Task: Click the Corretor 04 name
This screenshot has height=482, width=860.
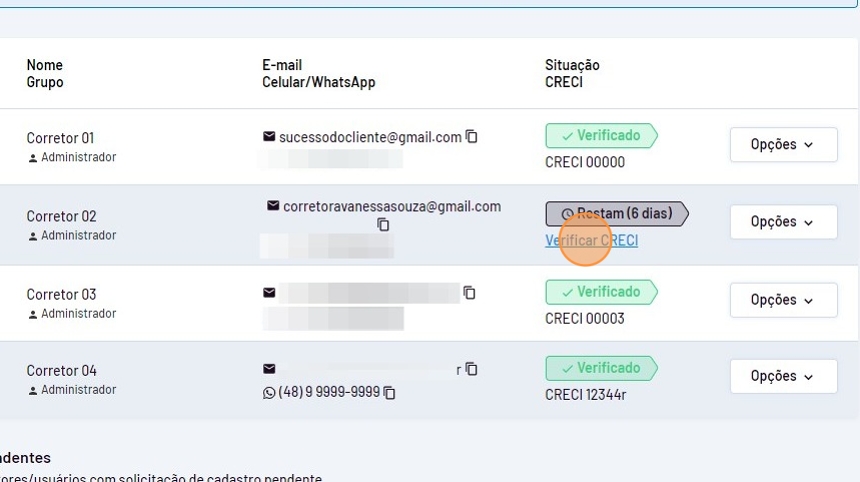Action: pyautogui.click(x=61, y=371)
